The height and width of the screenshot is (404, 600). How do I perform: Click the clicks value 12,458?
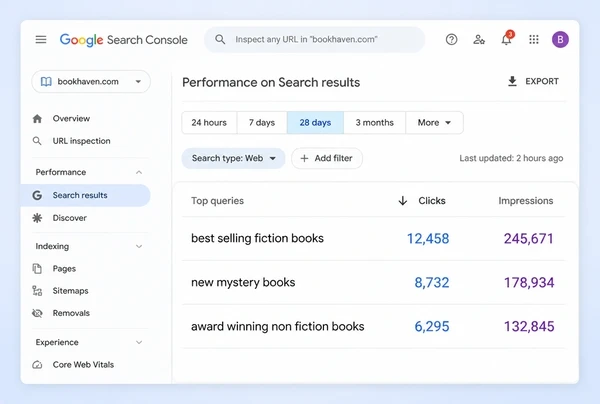428,239
